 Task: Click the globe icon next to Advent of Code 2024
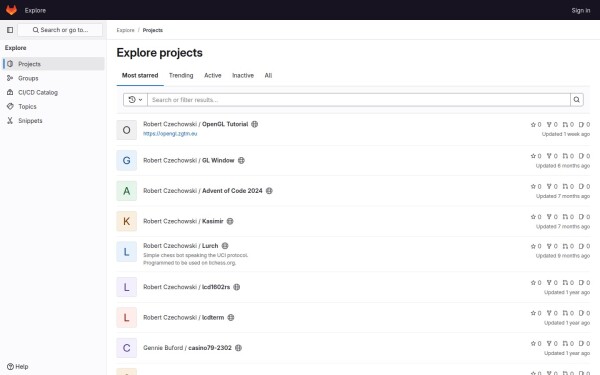pos(269,191)
